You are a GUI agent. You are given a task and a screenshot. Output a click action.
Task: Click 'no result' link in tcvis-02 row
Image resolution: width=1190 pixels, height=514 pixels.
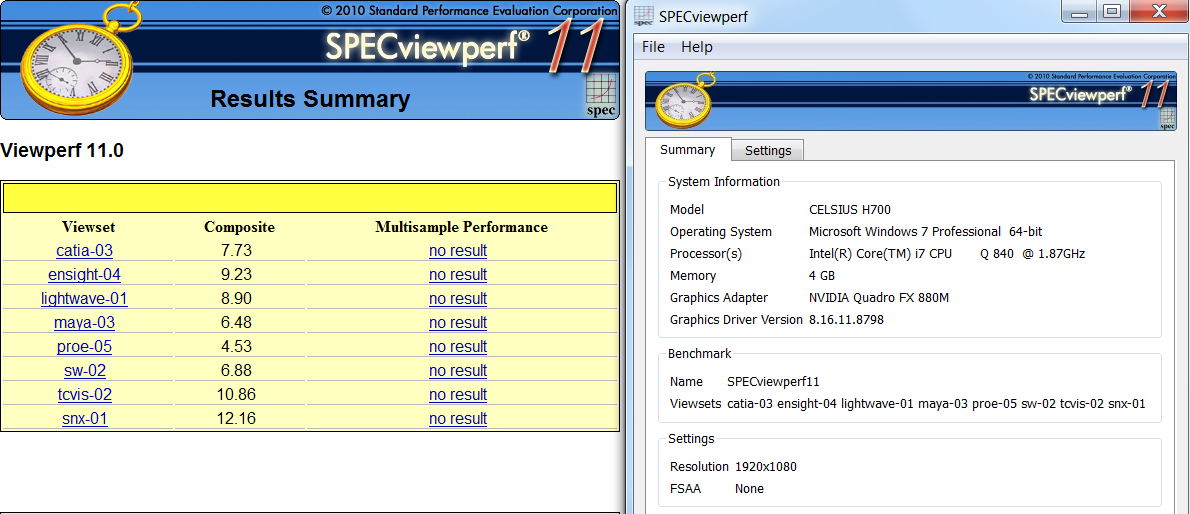pyautogui.click(x=458, y=395)
